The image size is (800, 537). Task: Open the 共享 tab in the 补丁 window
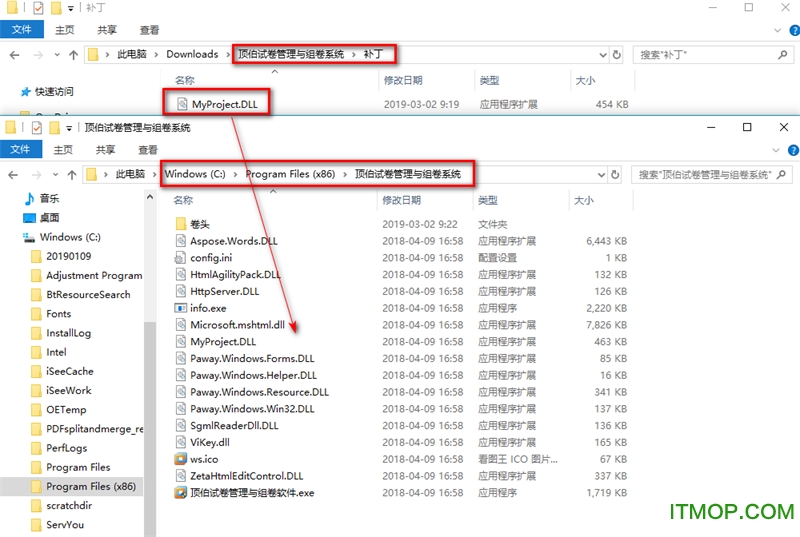click(x=106, y=31)
